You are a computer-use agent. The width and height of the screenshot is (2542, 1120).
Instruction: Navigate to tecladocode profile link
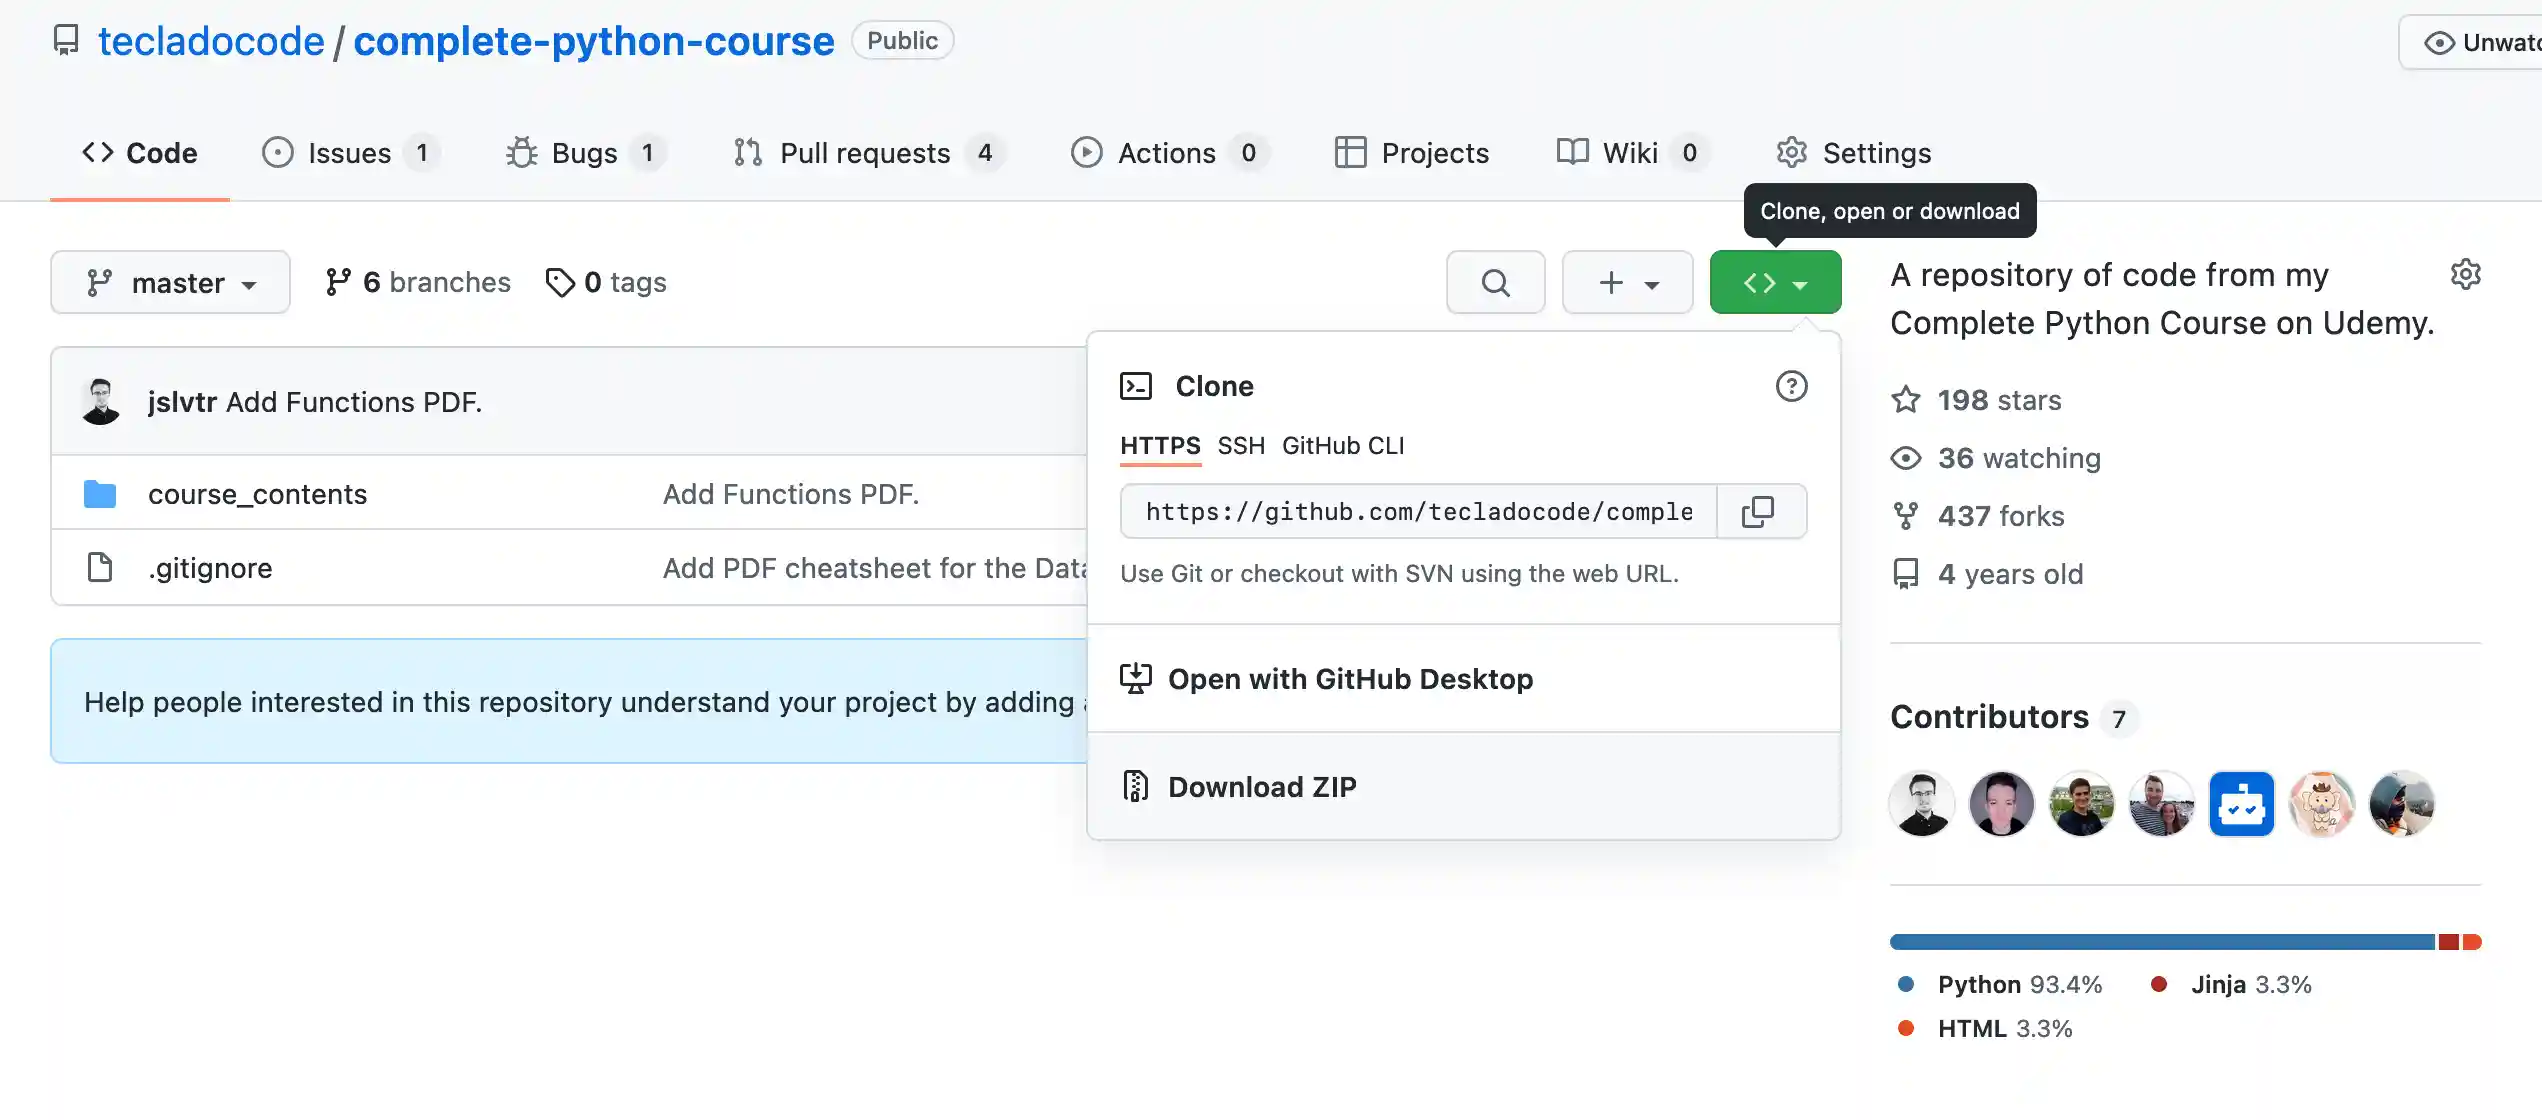click(x=209, y=40)
